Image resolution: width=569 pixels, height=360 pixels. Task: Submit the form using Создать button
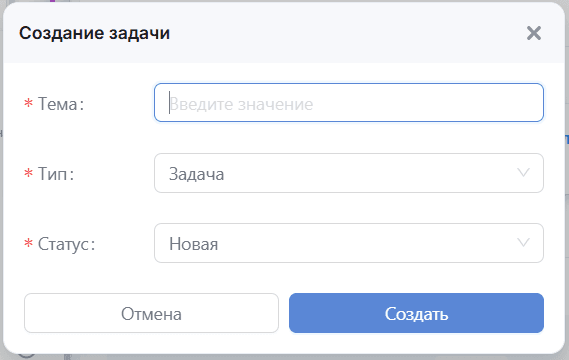[416, 313]
